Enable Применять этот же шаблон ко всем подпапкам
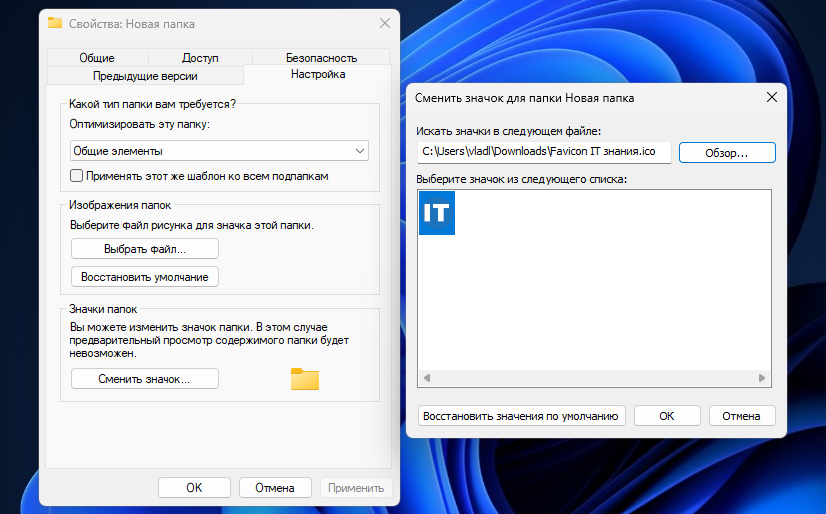The width and height of the screenshot is (826, 514). (76, 176)
